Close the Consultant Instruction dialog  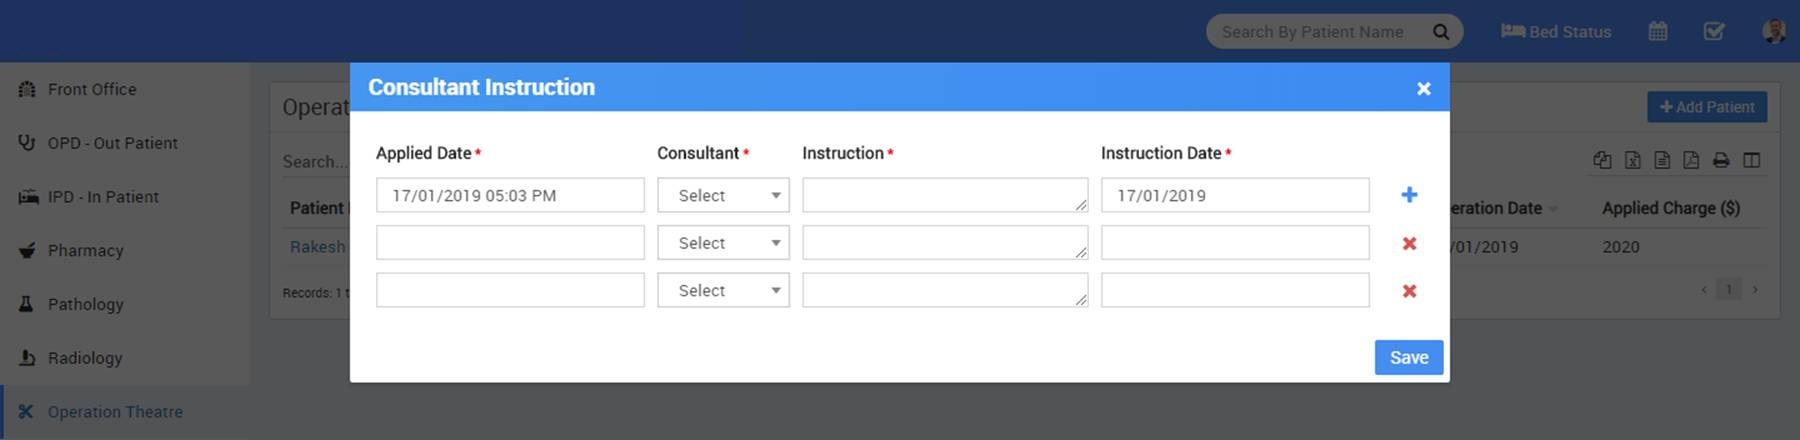pyautogui.click(x=1424, y=89)
